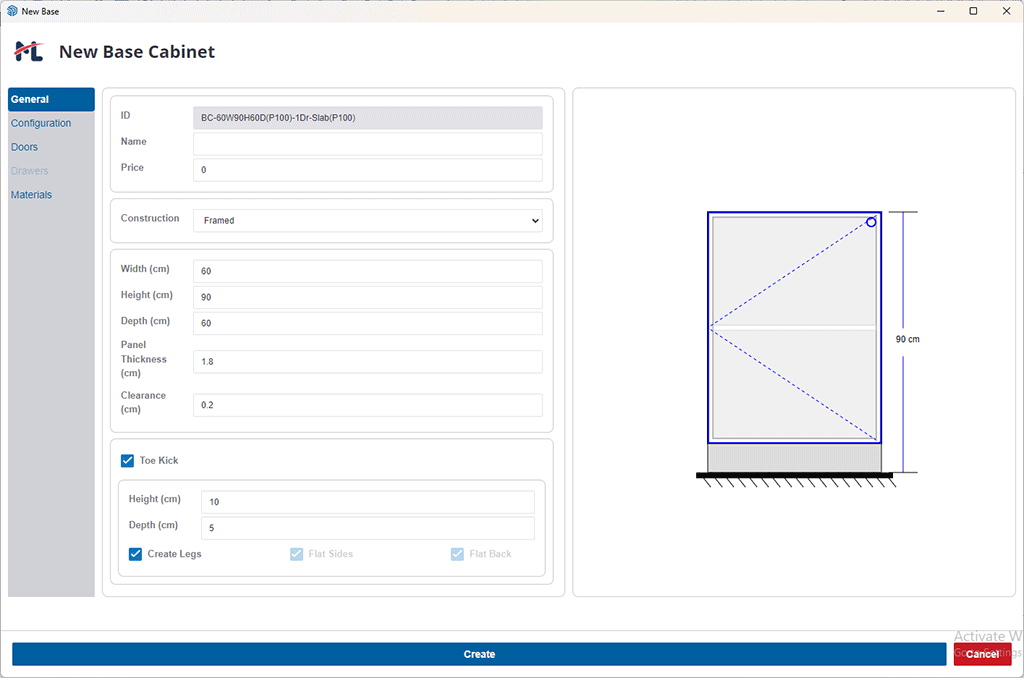Toggle the Flat Sides checkbox
1024x678 pixels.
click(296, 554)
